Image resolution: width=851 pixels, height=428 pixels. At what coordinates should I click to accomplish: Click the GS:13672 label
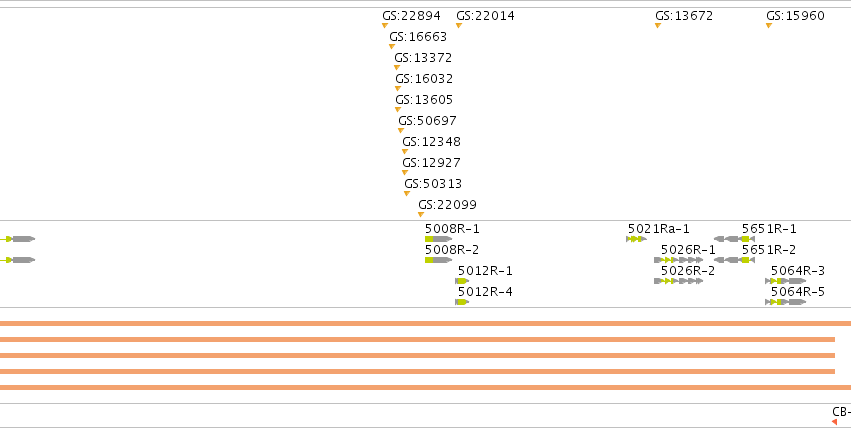coord(684,16)
